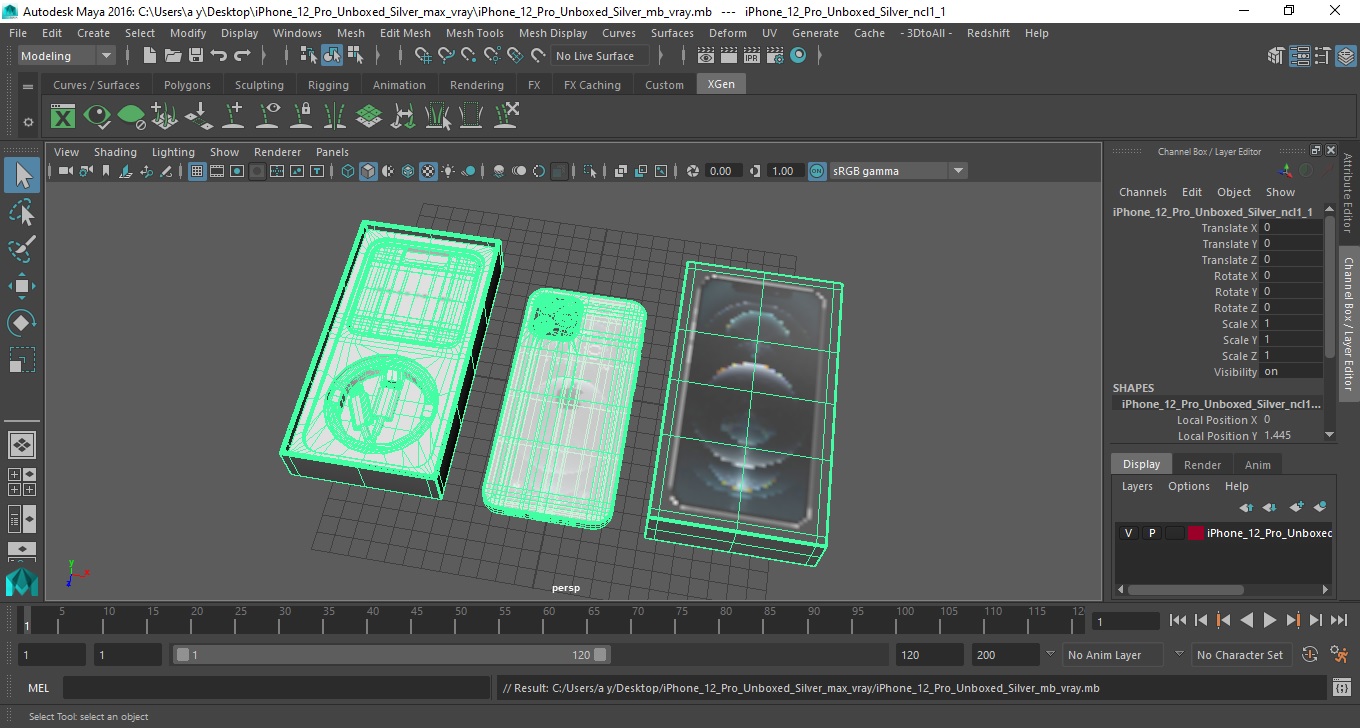
Task: Open the viewport Shading menu
Action: coord(115,152)
